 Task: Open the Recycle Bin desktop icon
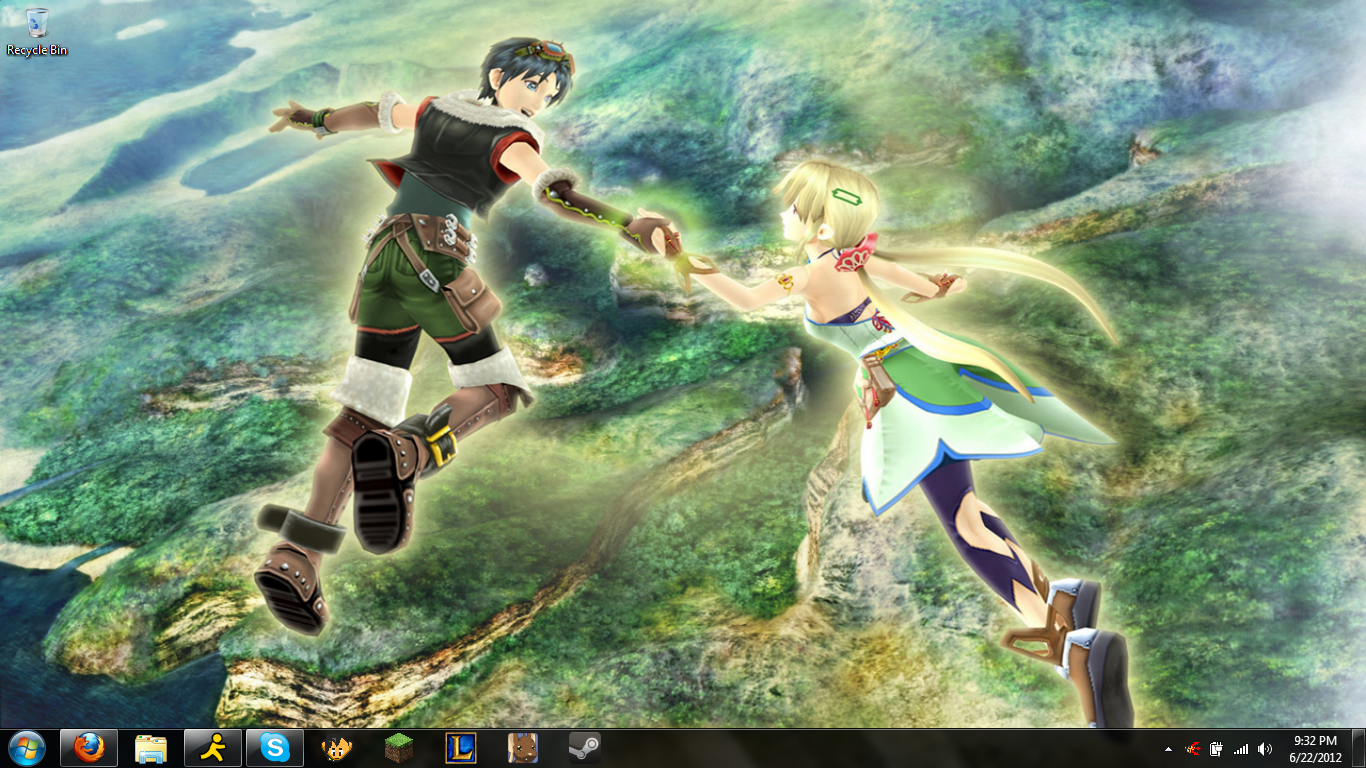(37, 24)
